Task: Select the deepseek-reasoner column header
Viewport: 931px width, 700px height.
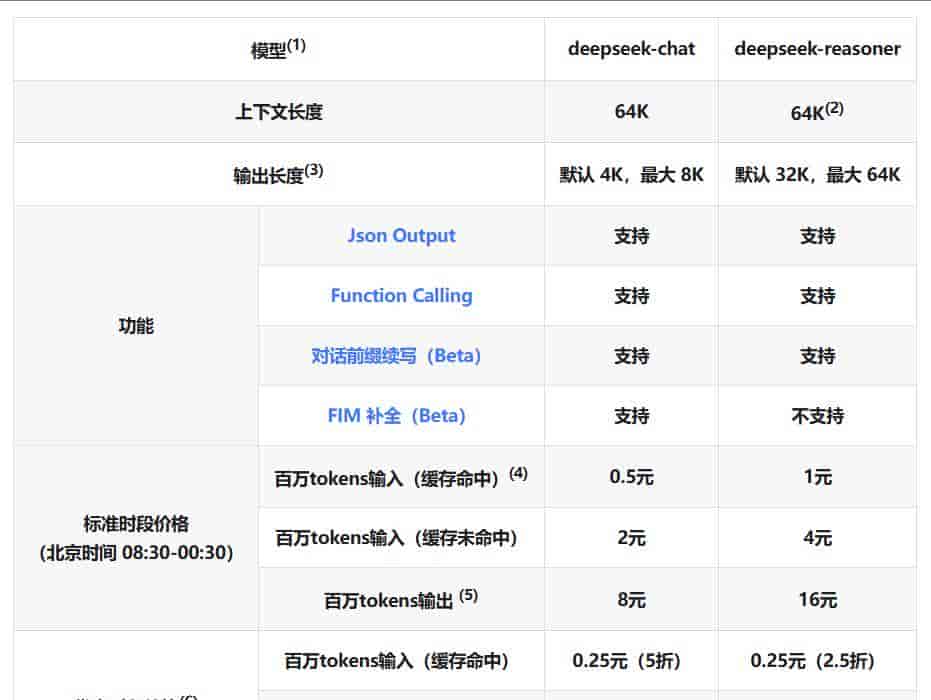Action: [817, 49]
